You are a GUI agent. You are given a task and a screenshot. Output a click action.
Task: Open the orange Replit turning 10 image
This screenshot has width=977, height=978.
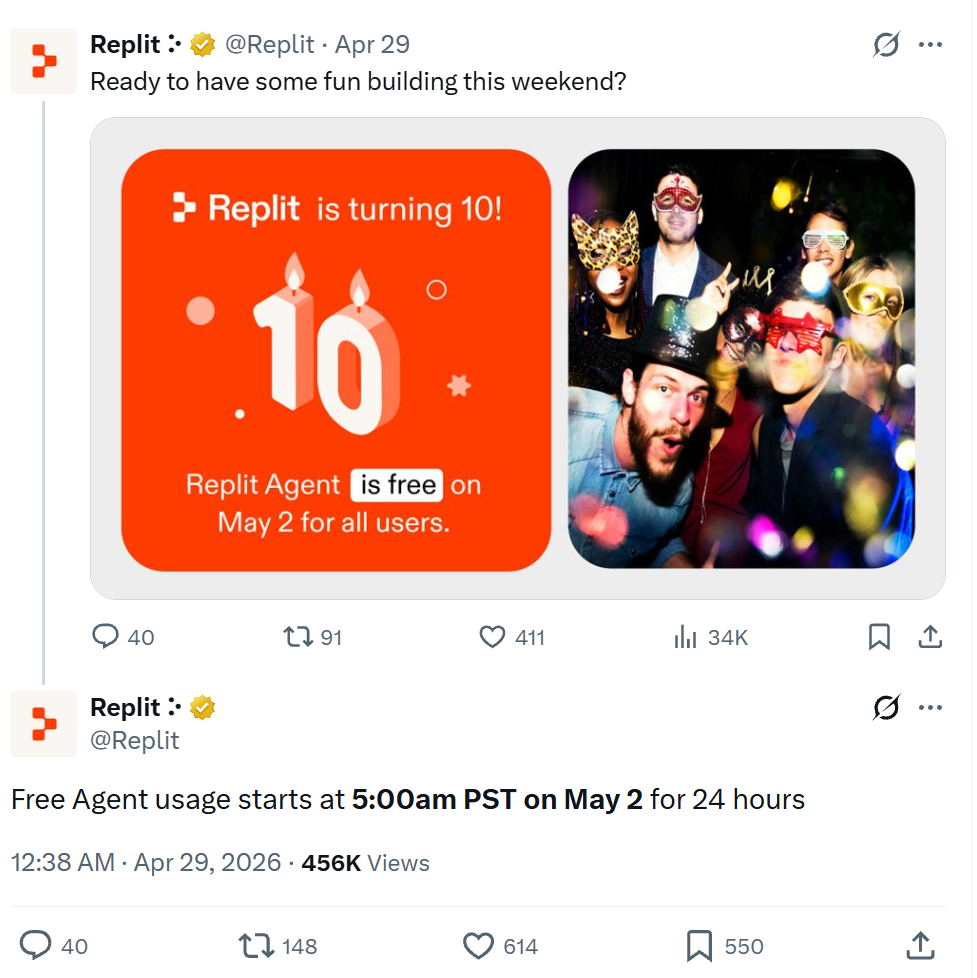pos(336,360)
